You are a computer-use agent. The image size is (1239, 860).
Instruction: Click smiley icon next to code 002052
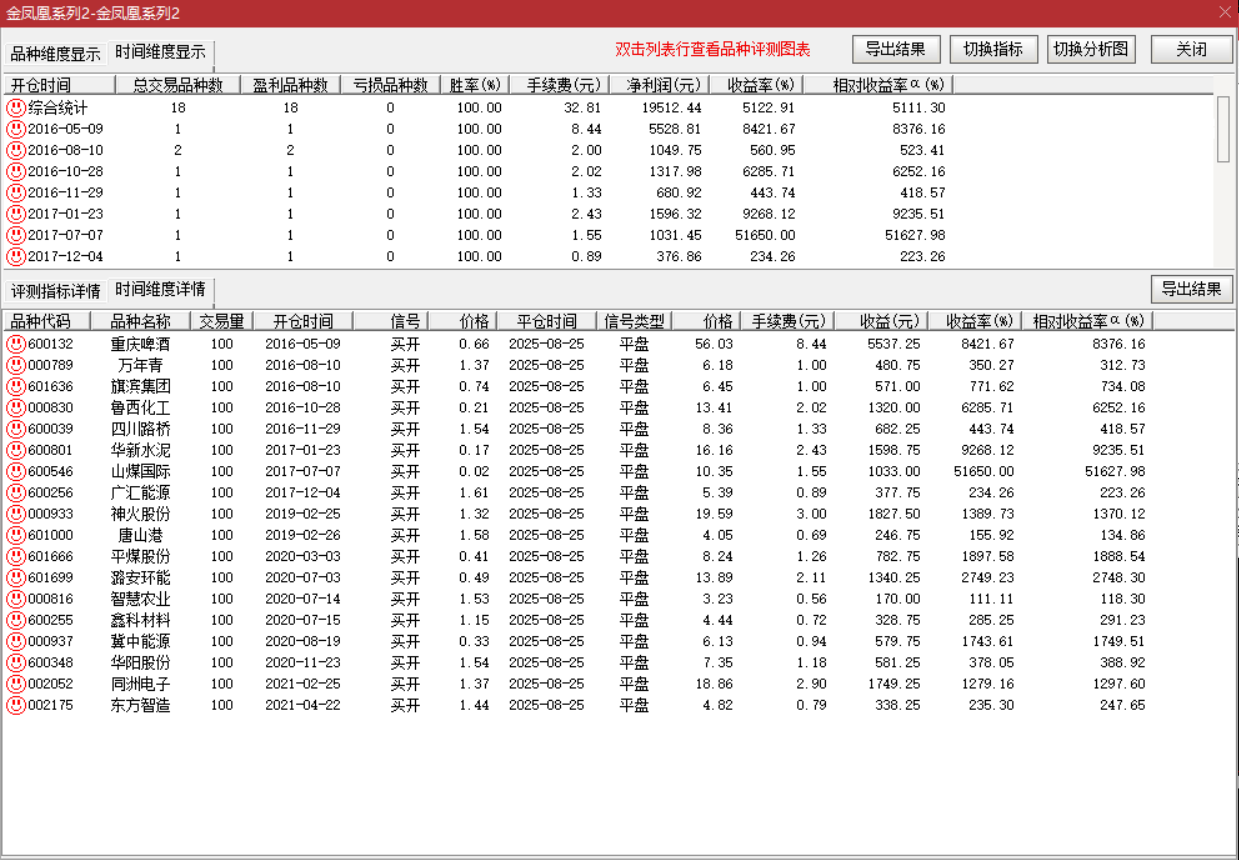[x=16, y=684]
